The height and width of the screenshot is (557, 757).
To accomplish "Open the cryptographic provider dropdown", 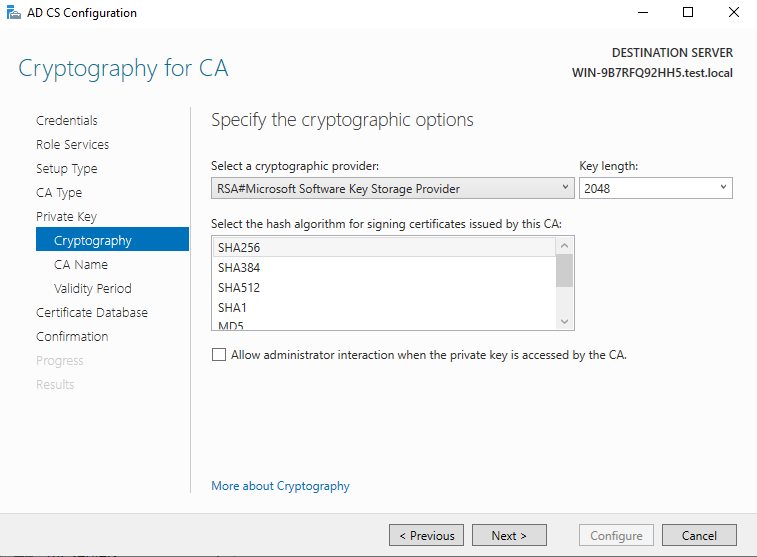I will [x=393, y=188].
